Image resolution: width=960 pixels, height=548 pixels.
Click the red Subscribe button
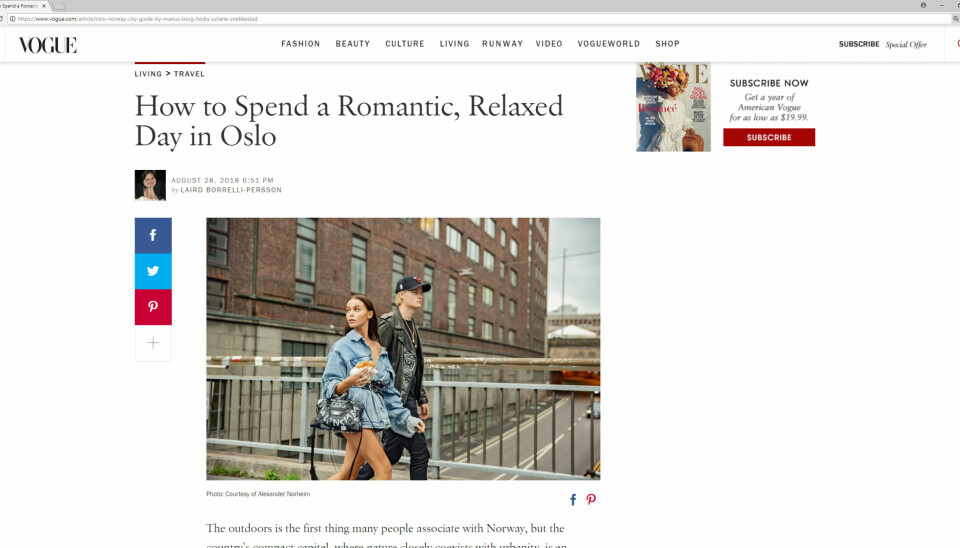[x=769, y=137]
